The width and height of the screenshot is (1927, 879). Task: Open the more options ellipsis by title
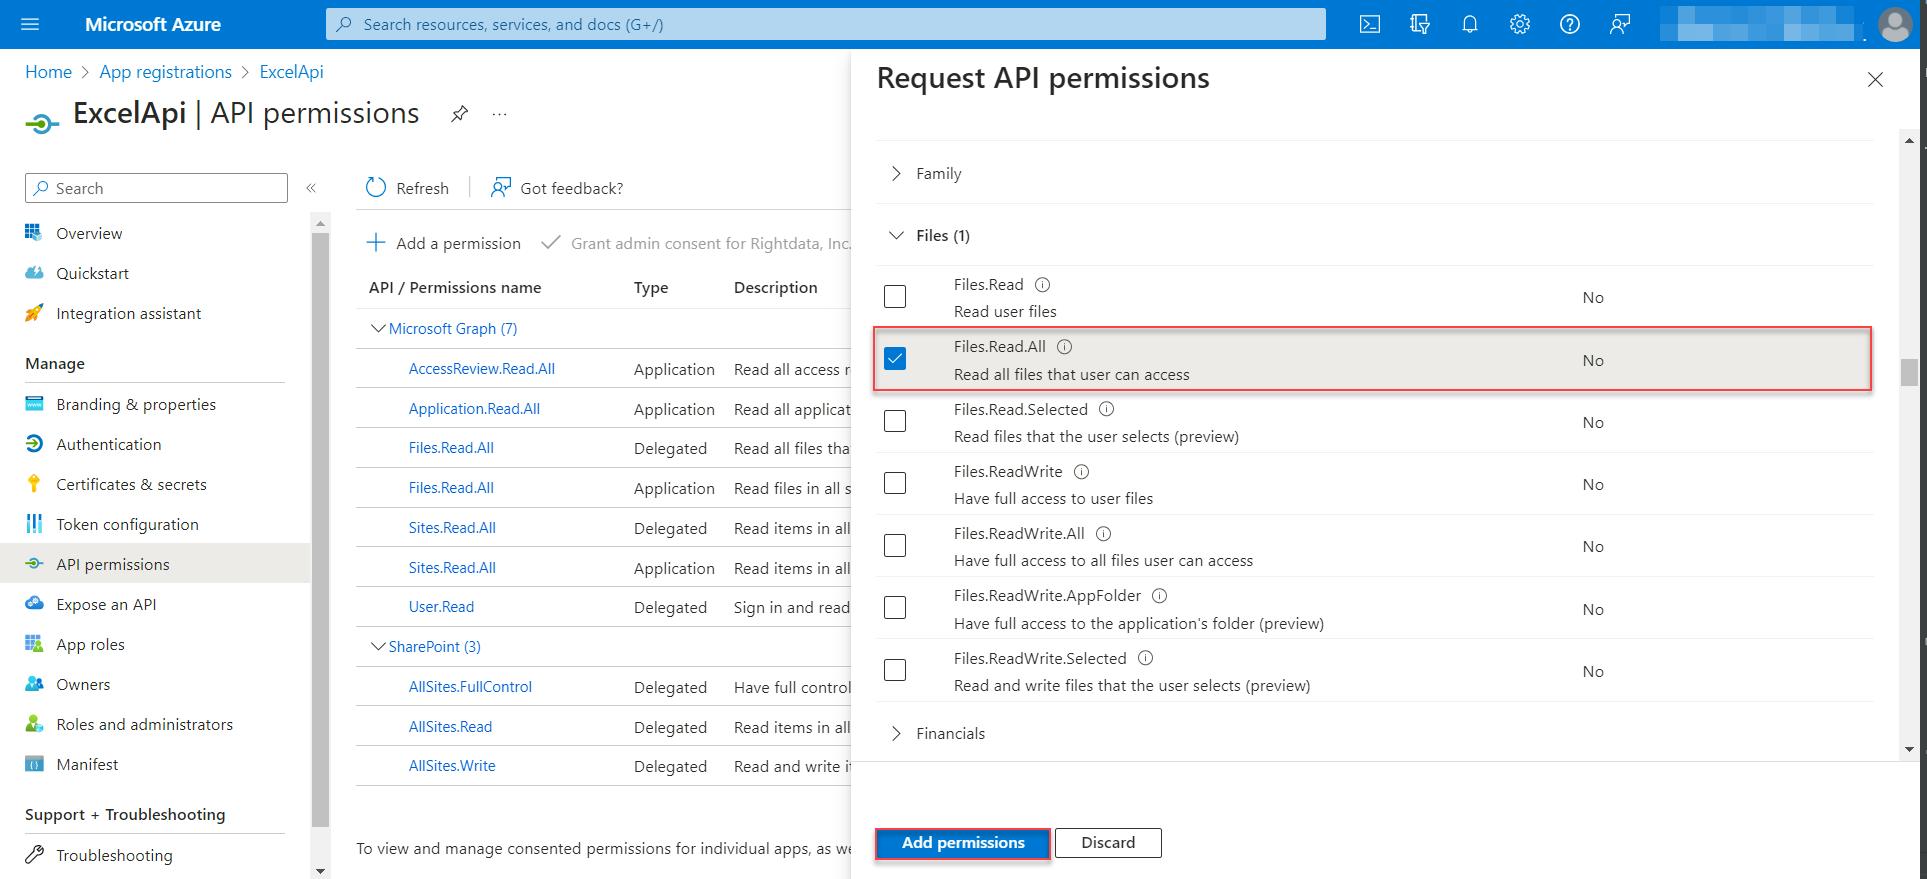click(x=500, y=114)
